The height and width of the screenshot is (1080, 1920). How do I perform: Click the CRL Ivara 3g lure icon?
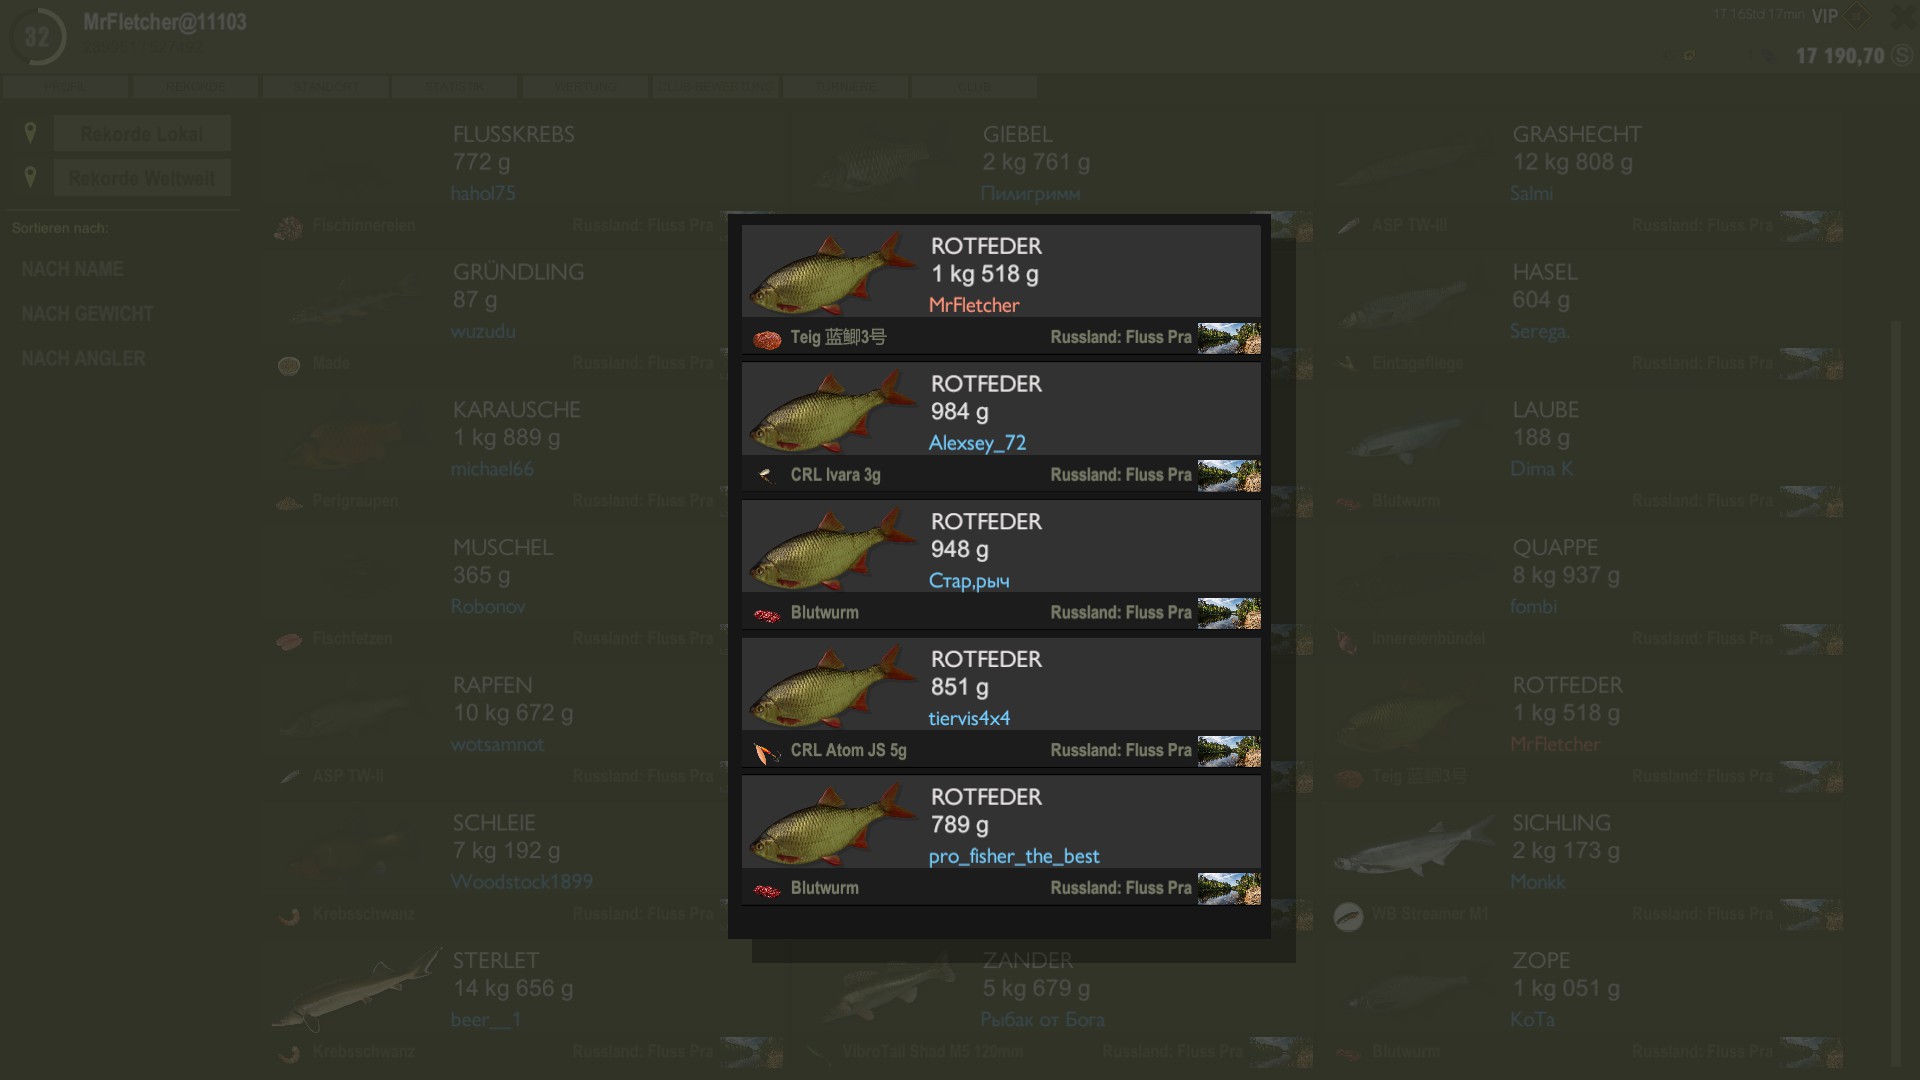coord(767,476)
